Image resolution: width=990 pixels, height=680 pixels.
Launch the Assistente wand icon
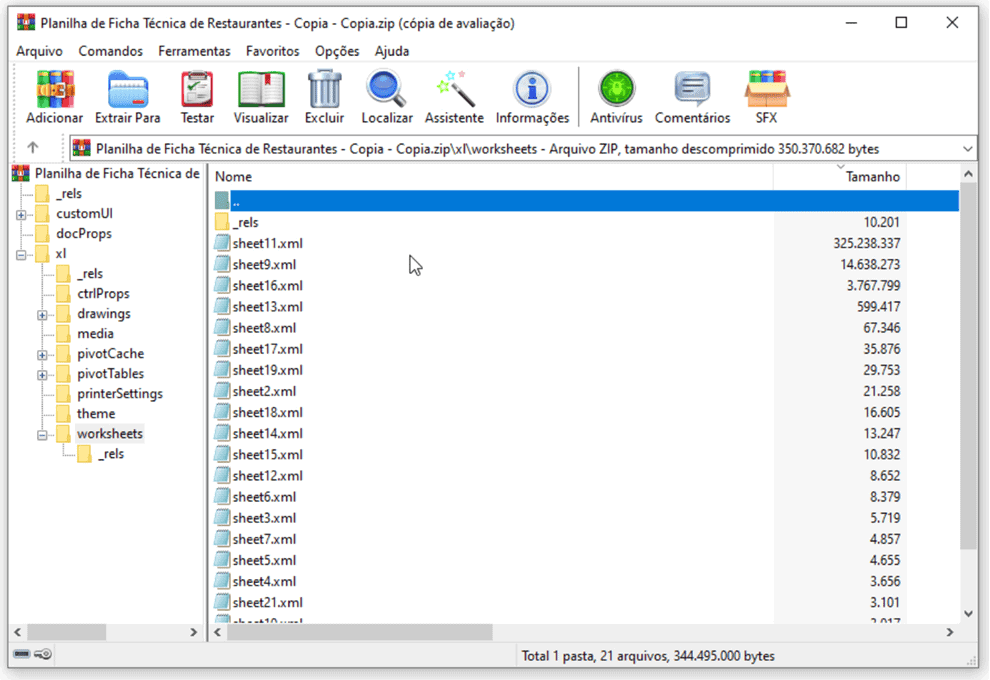[453, 90]
